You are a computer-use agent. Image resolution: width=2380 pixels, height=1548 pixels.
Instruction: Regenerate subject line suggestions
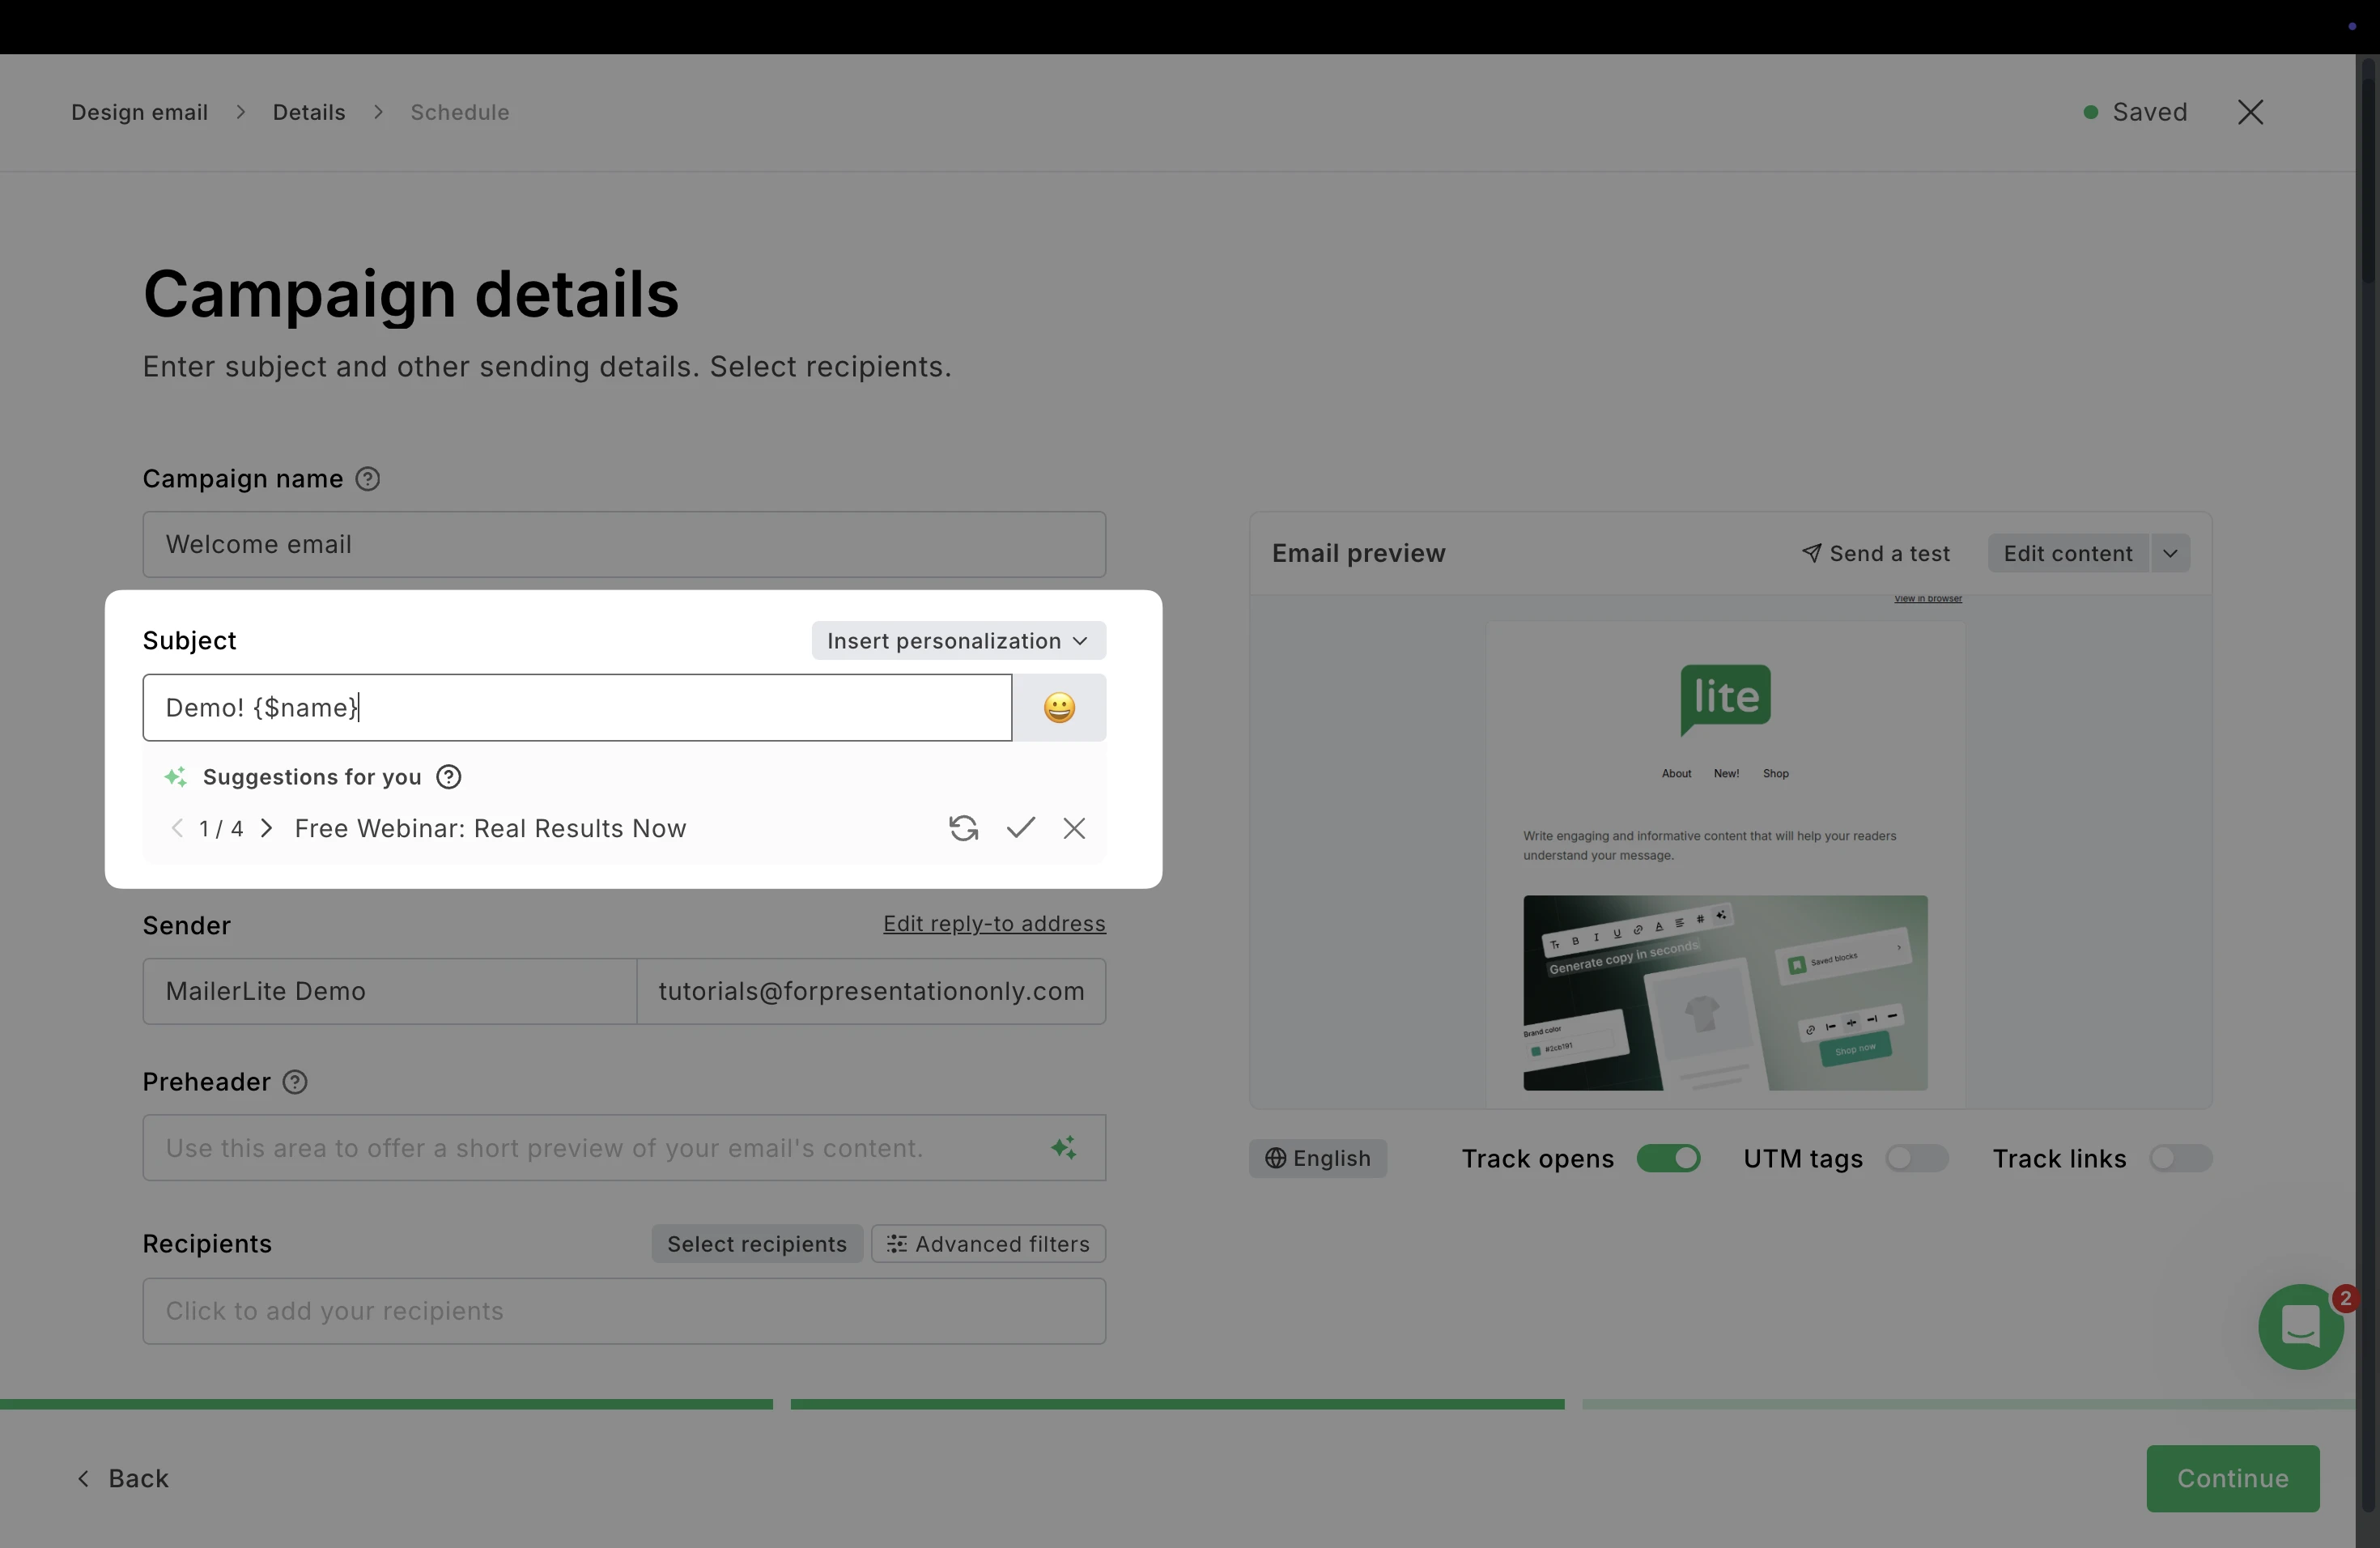(963, 828)
